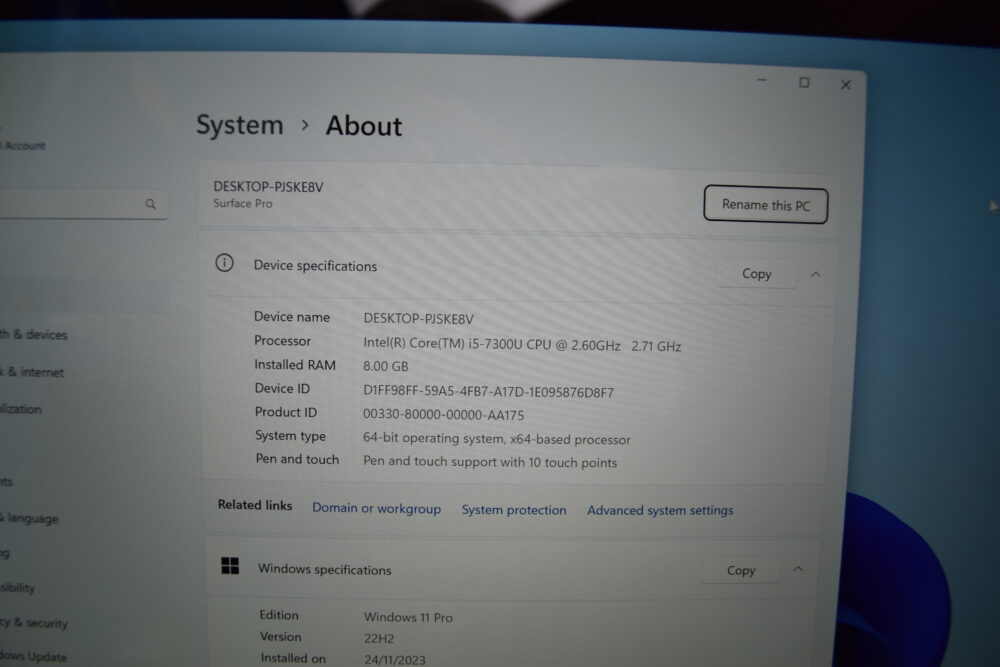Click the Surface Pro model text
The width and height of the screenshot is (1000, 667).
[243, 203]
